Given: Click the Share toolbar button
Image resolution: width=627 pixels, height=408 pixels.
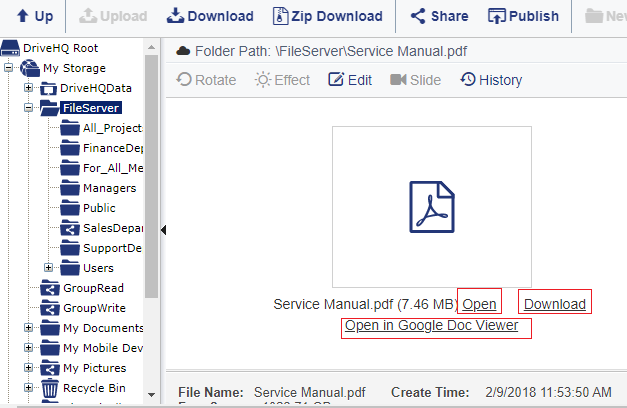Looking at the screenshot, I should [439, 16].
